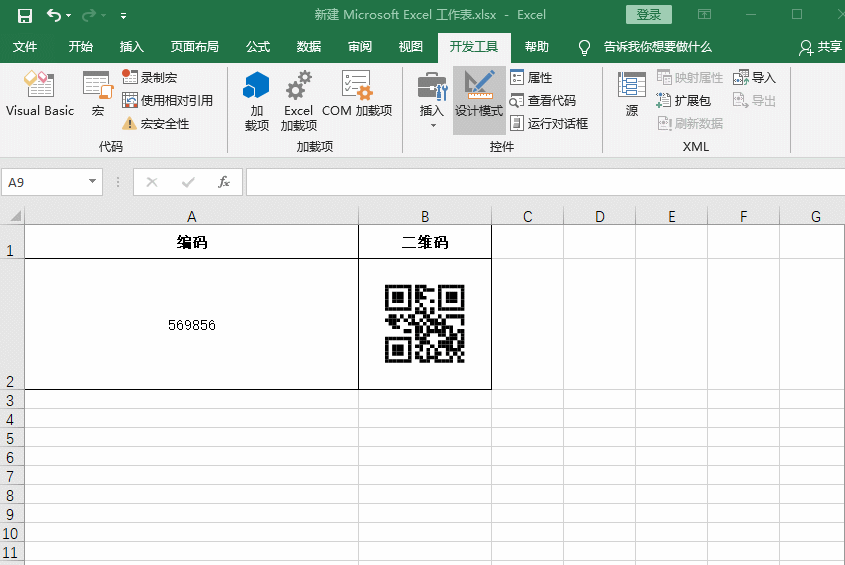Click the Save icon in title bar

click(x=25, y=16)
